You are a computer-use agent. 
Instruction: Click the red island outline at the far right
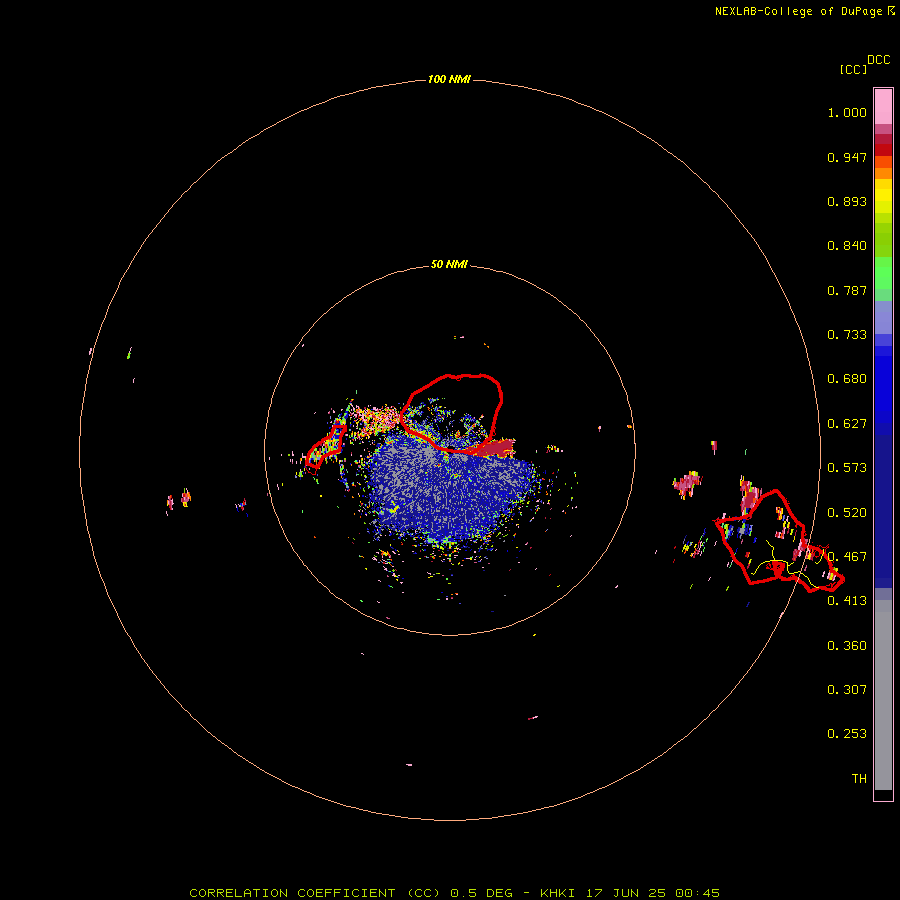tap(778, 540)
